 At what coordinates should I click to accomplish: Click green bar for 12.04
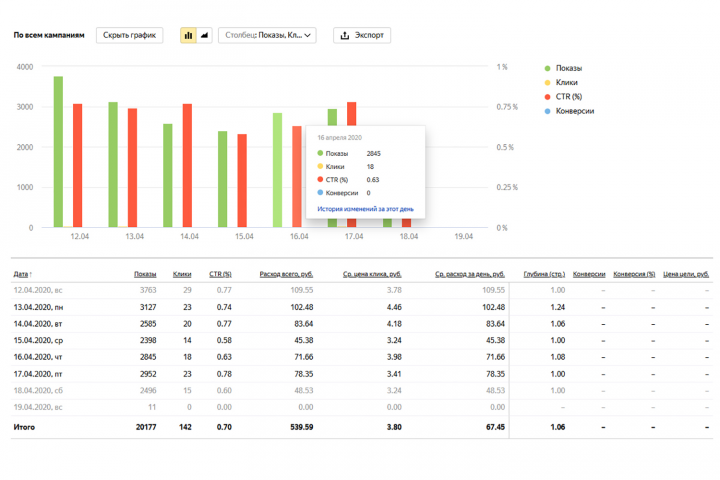point(58,152)
